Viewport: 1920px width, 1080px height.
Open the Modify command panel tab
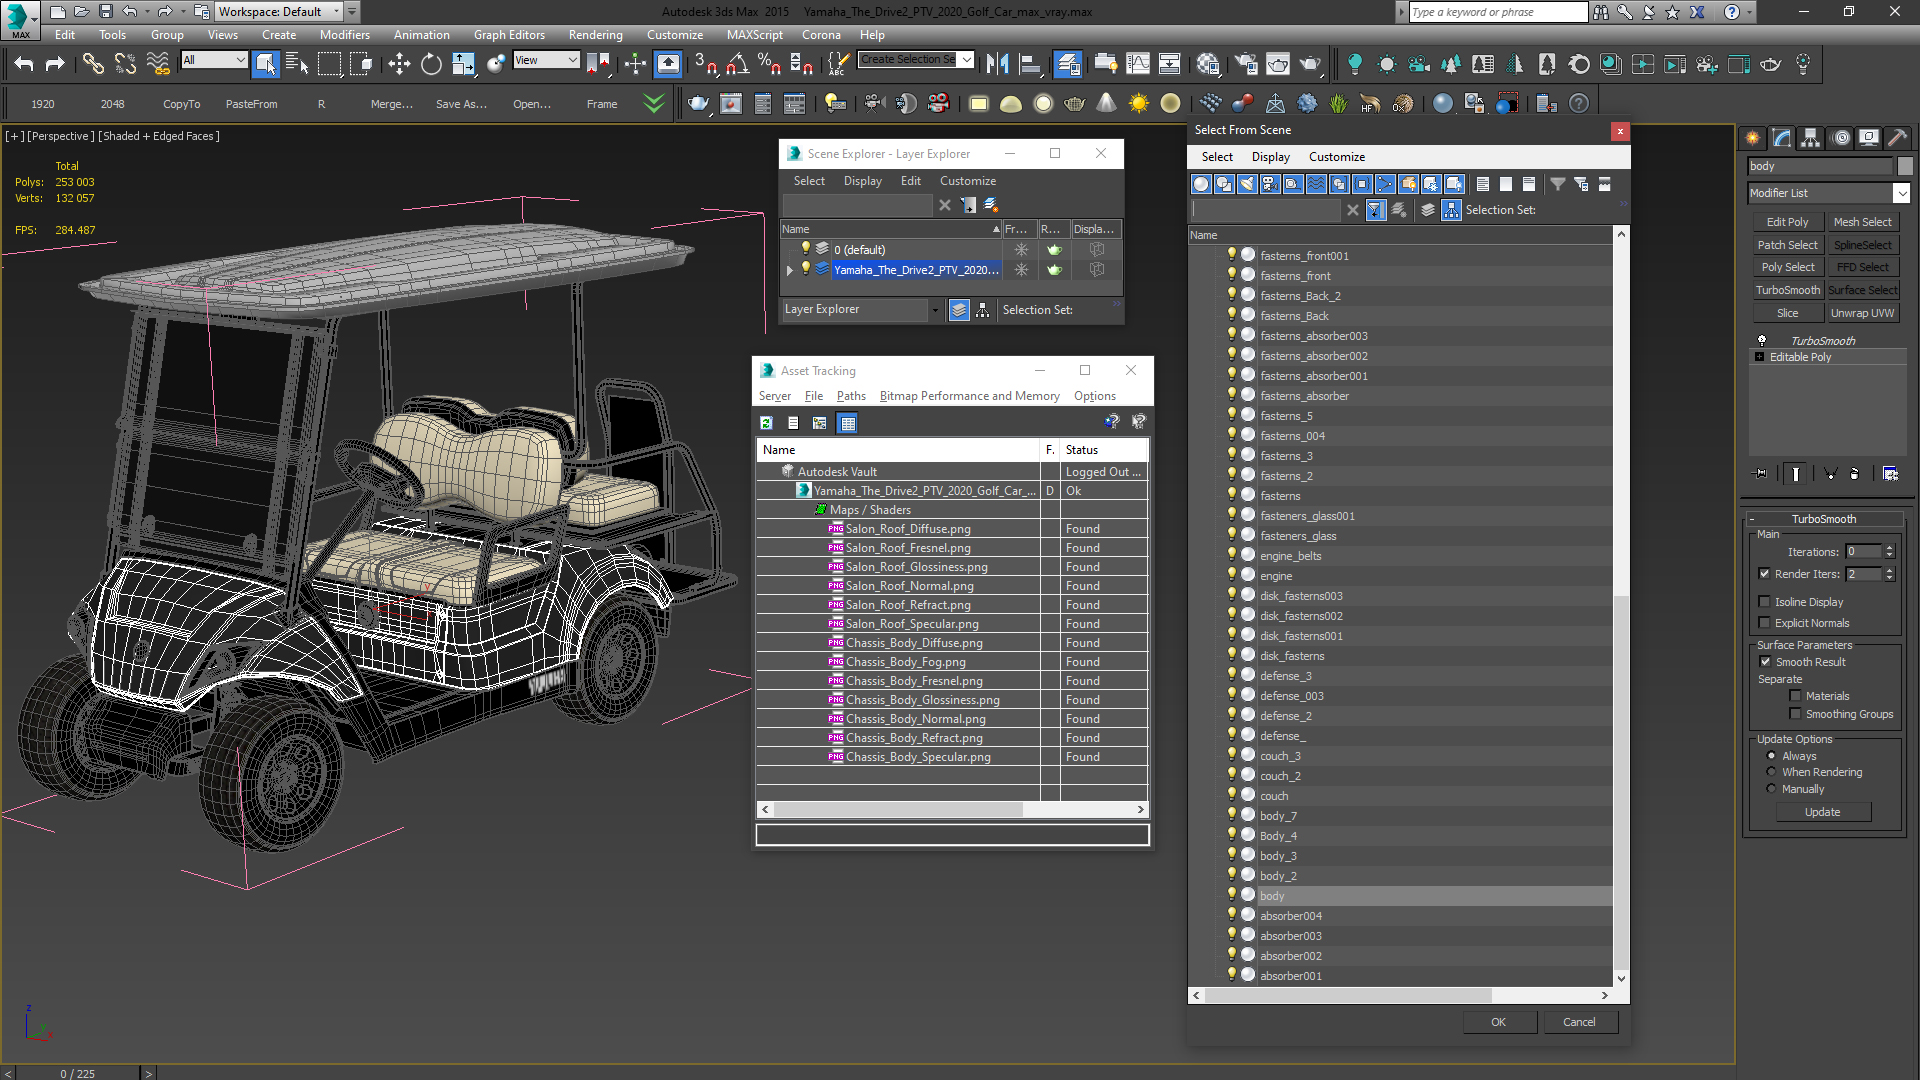[x=1782, y=138]
